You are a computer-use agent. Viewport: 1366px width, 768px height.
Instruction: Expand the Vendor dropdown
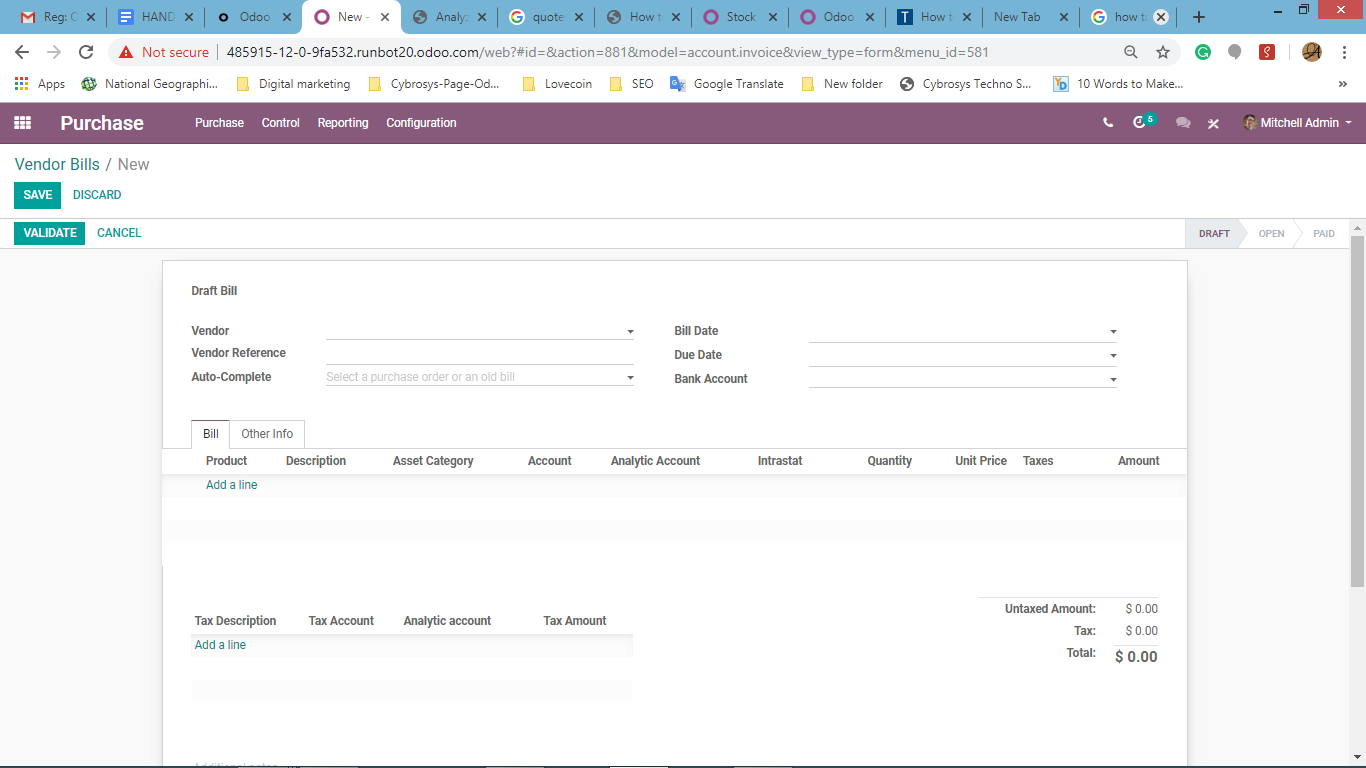(630, 332)
